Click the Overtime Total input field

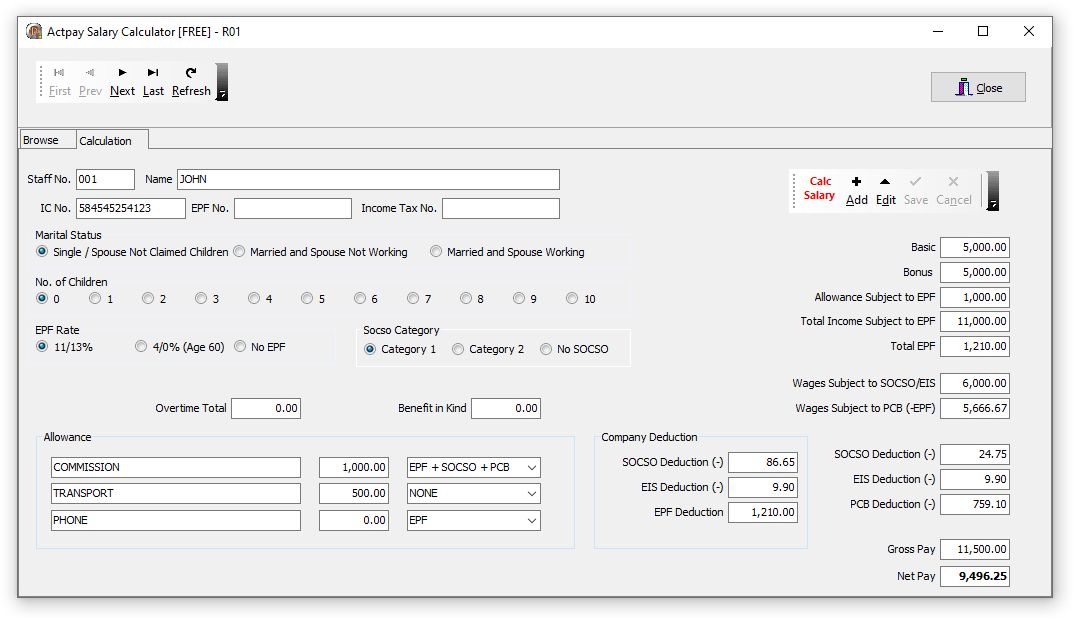tap(266, 408)
